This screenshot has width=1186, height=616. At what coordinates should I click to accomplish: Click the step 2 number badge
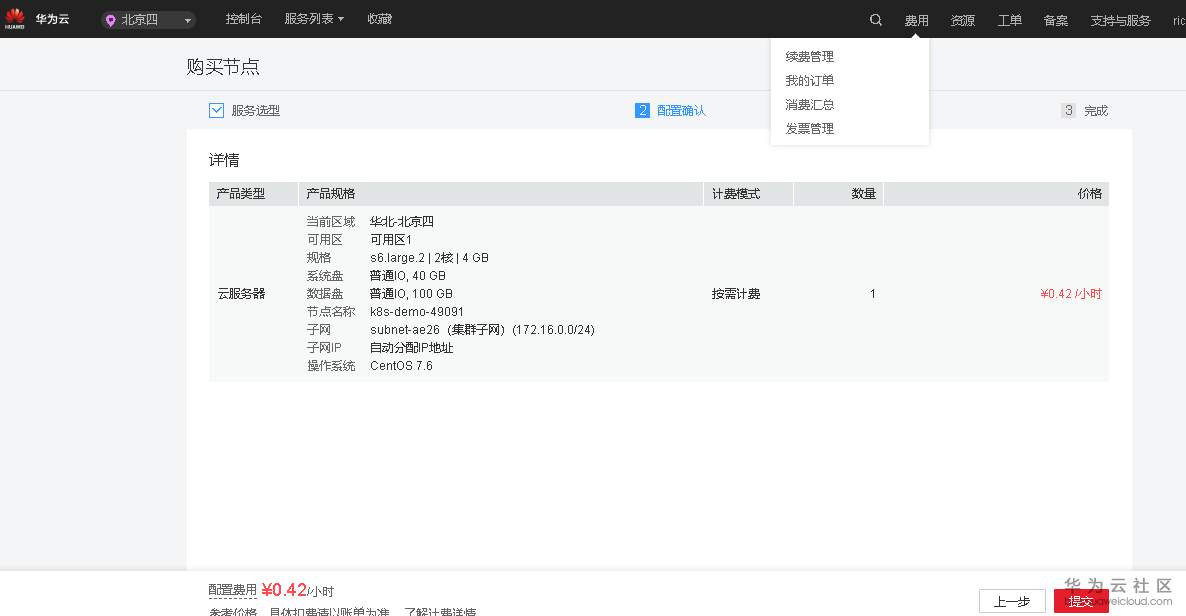642,110
